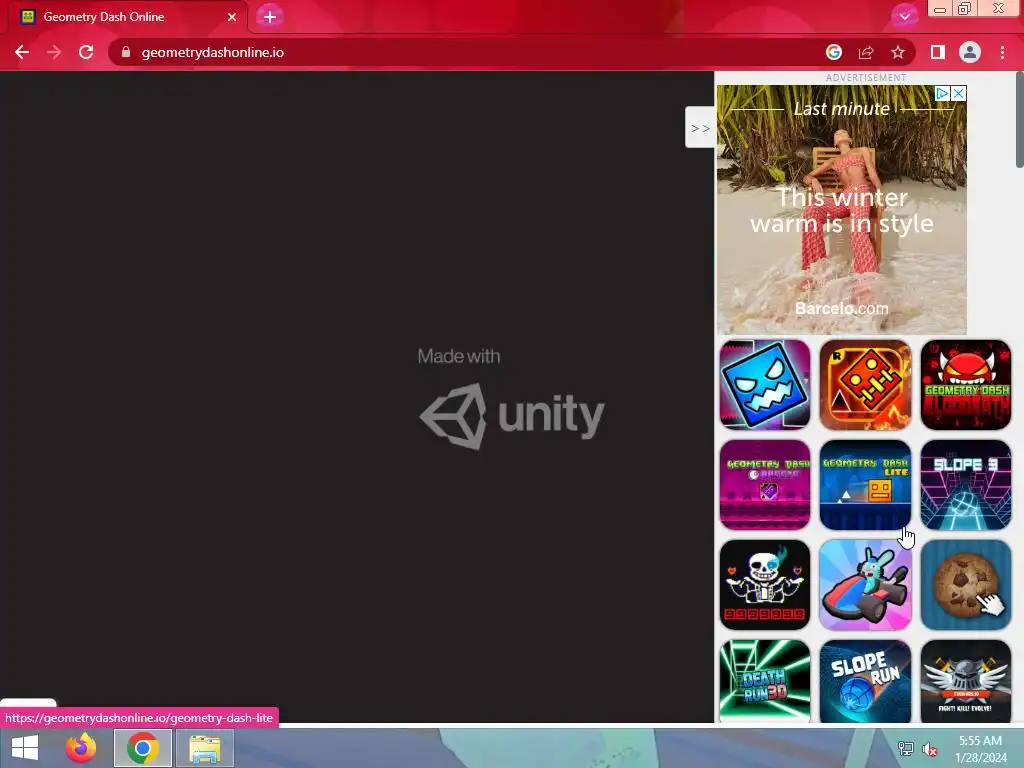Image resolution: width=1024 pixels, height=768 pixels.
Task: Collapse the sidebar with the >> button
Action: click(700, 127)
